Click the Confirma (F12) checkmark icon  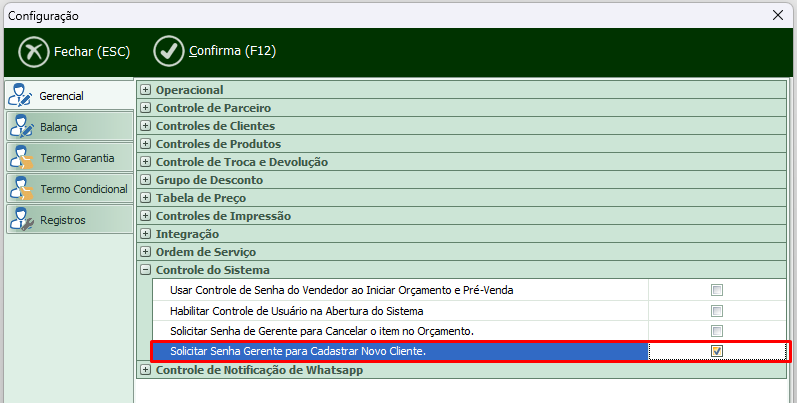pos(169,51)
